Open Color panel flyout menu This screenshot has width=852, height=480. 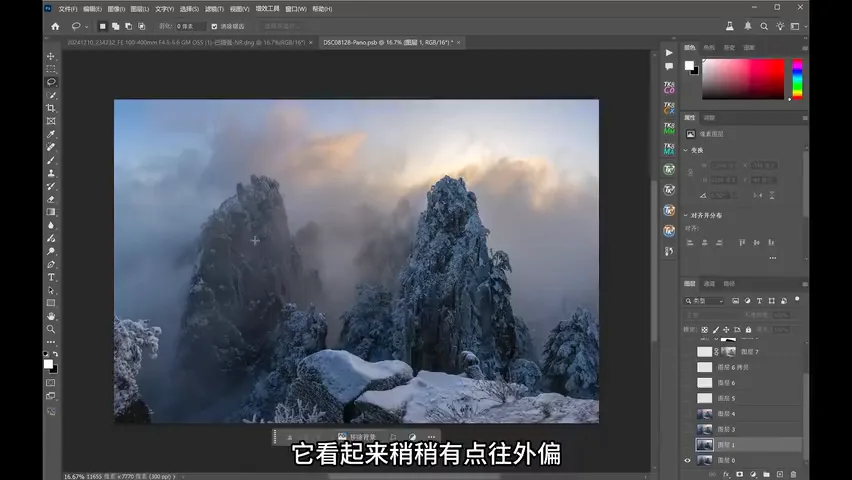coord(804,48)
